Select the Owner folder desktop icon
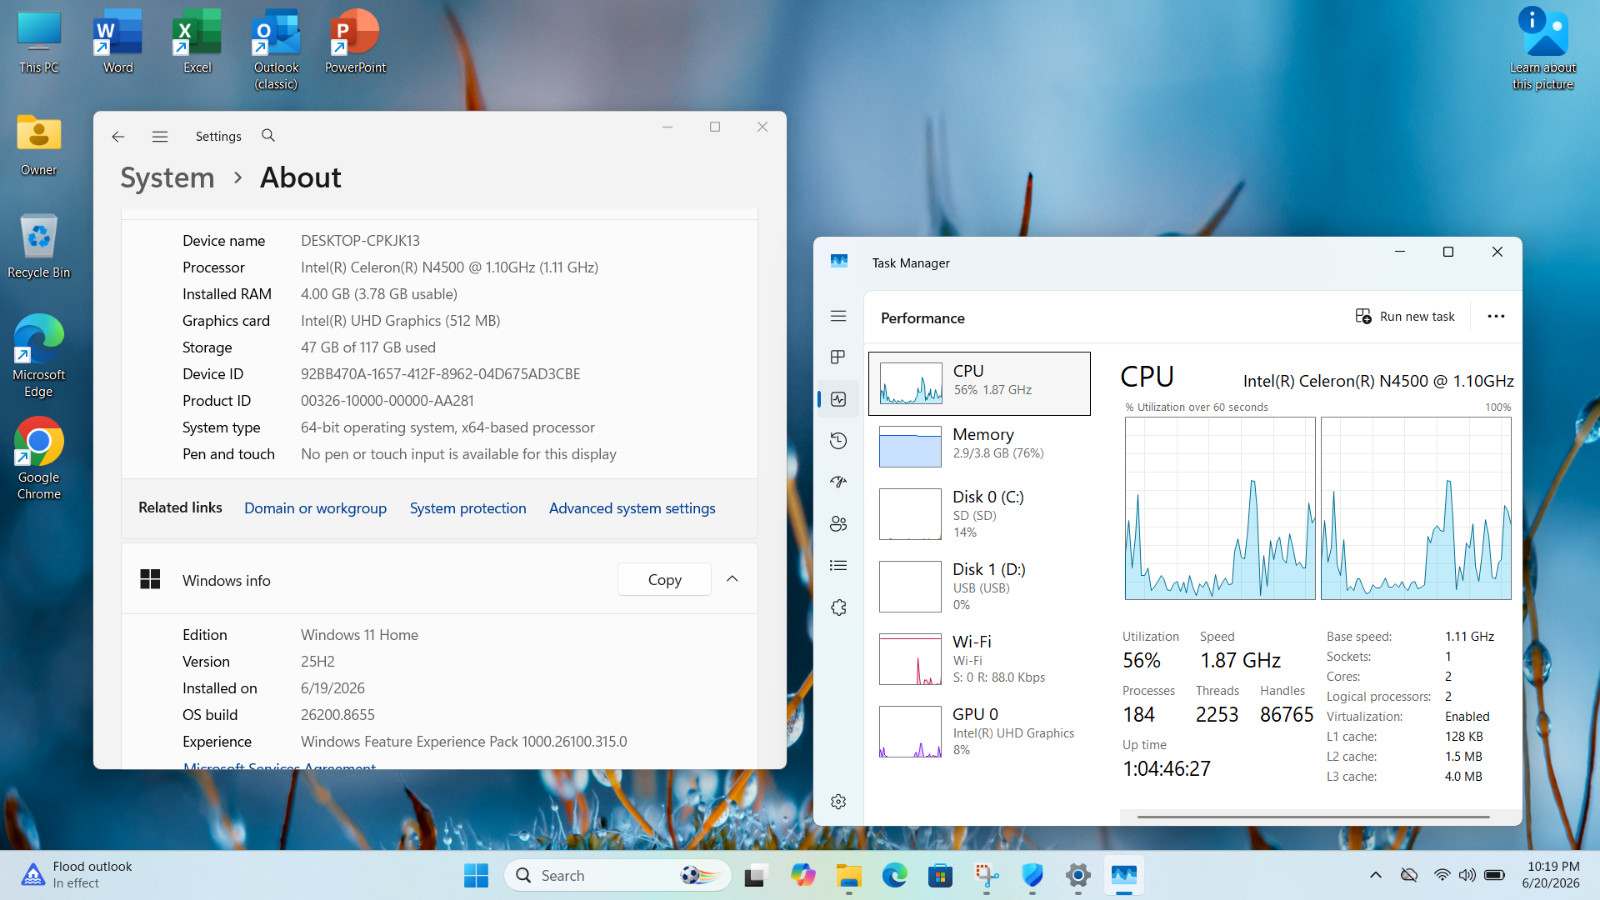This screenshot has width=1600, height=900. 39,145
